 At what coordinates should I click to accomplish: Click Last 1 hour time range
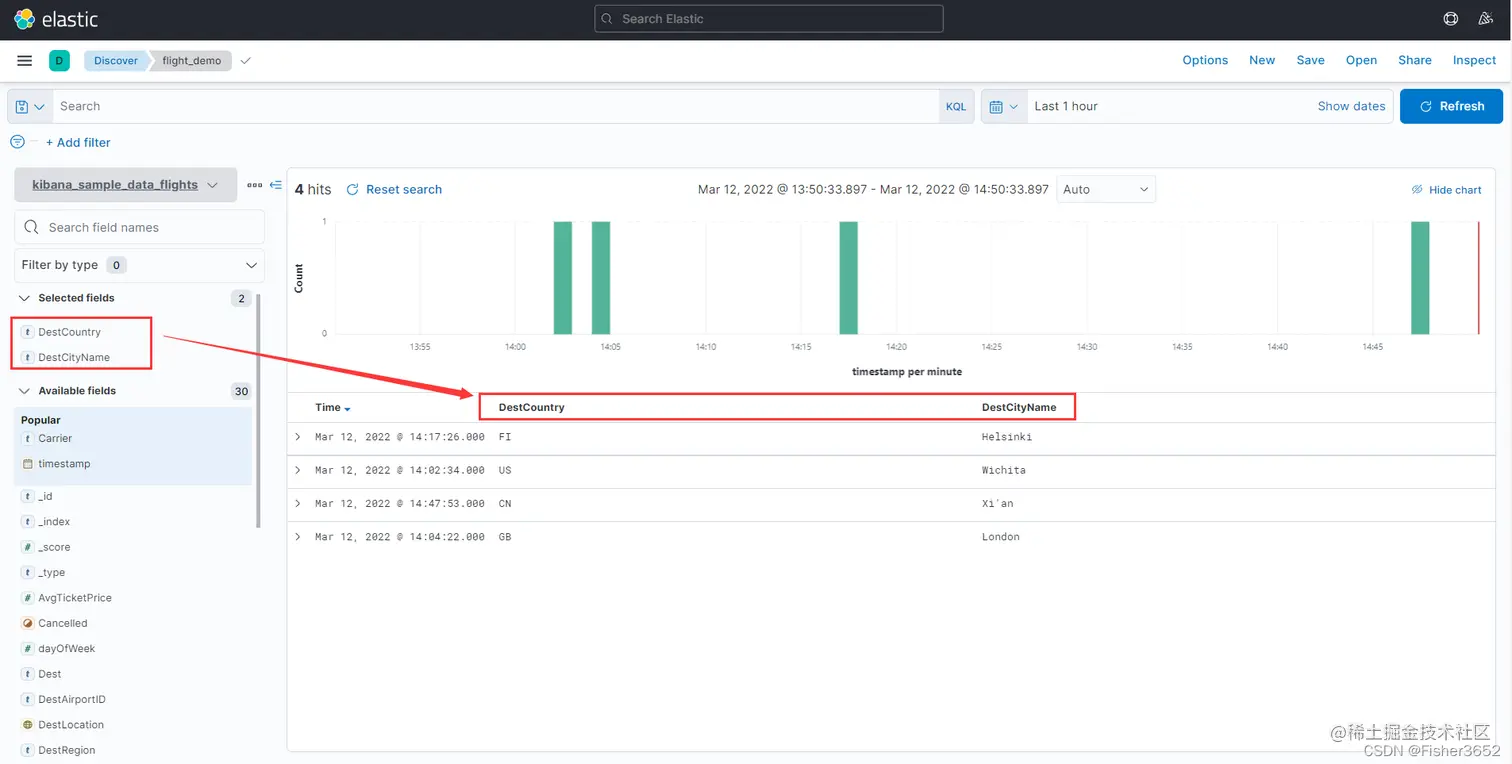click(x=1066, y=106)
